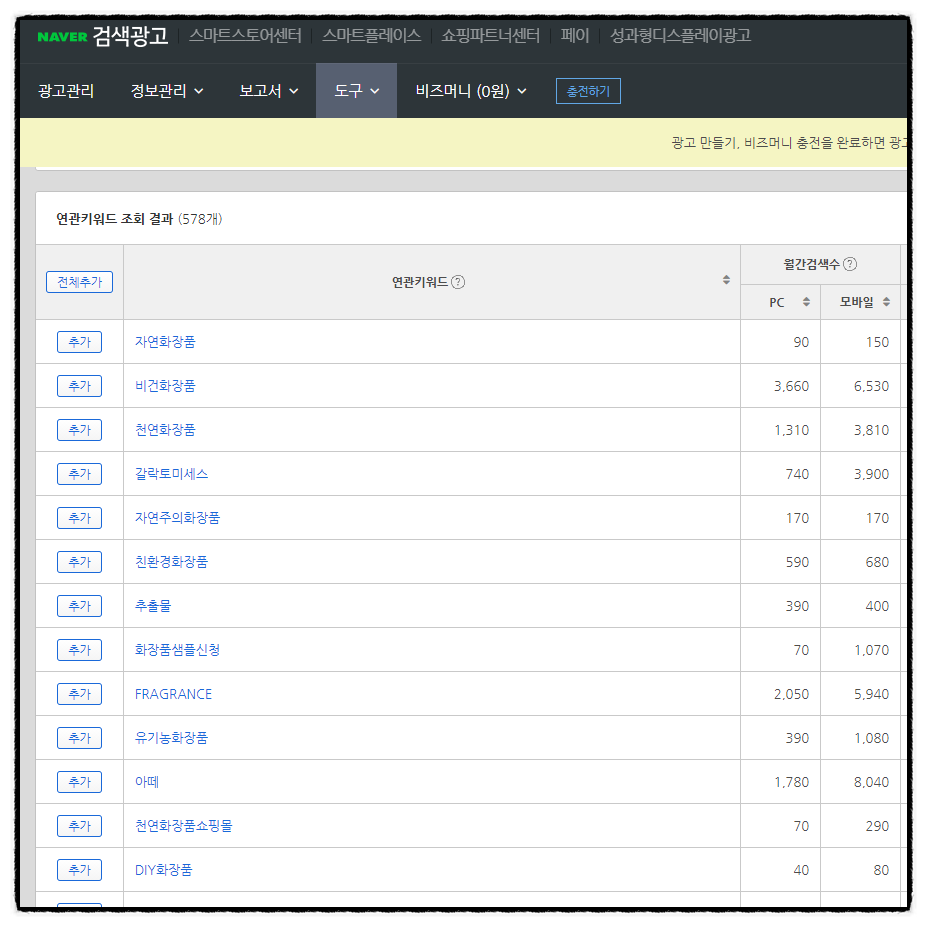
Task: Select the 연관키워드 조회 결과 (578개) heading
Action: [140, 219]
